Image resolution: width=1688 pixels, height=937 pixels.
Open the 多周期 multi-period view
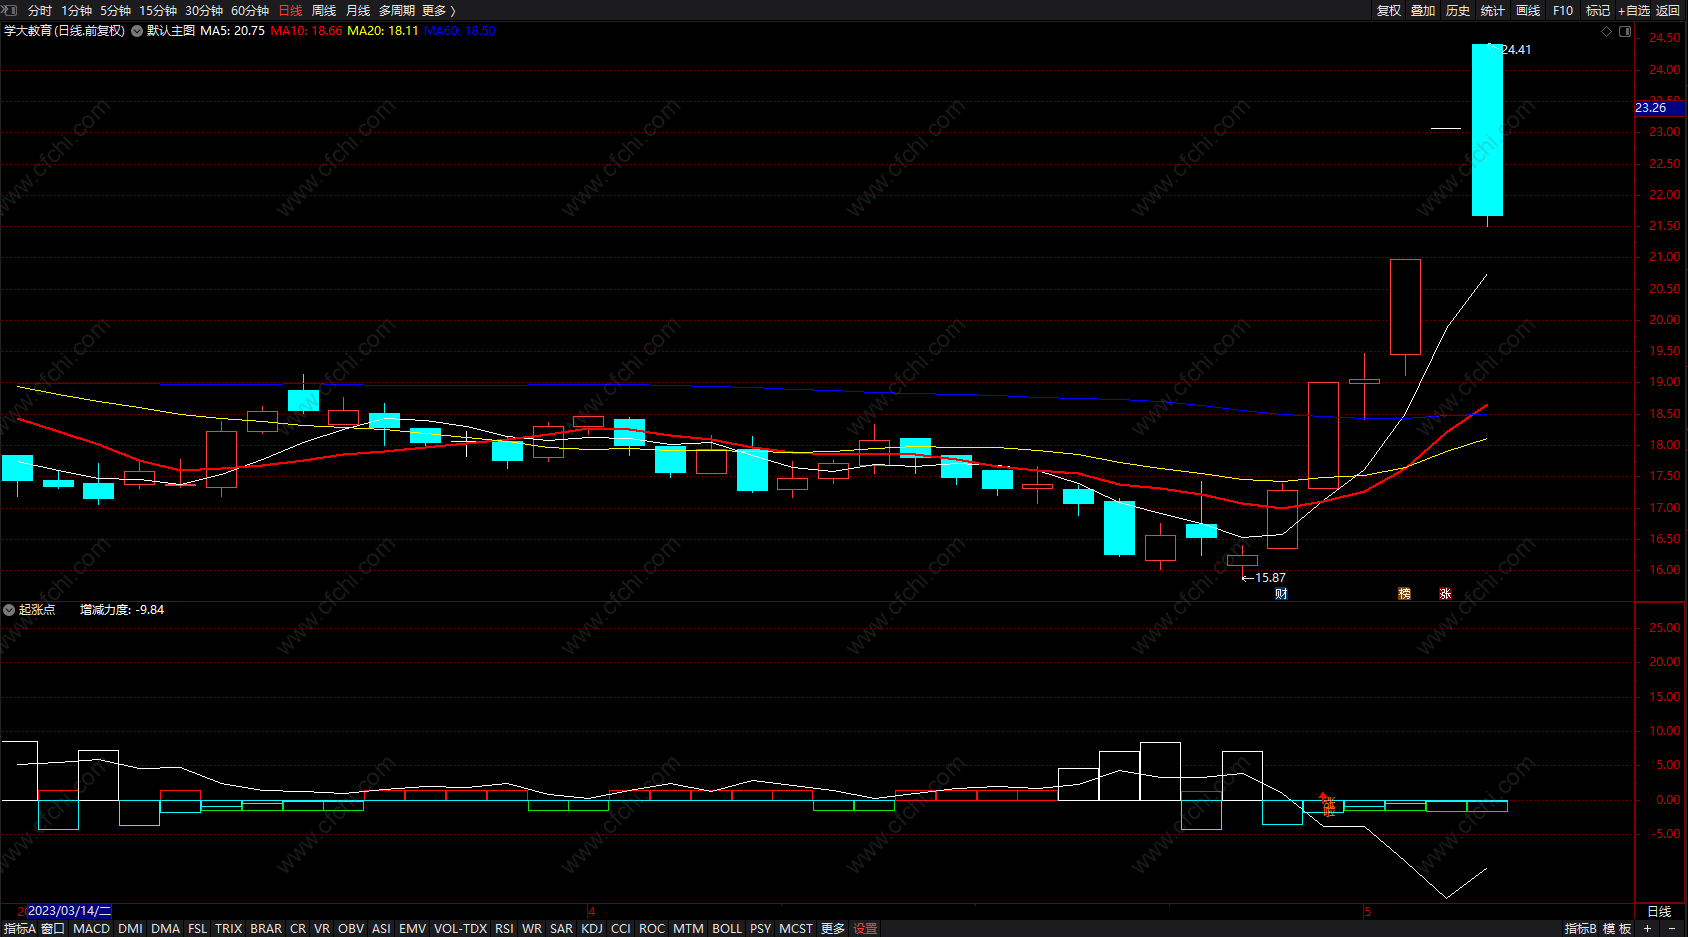(x=396, y=10)
